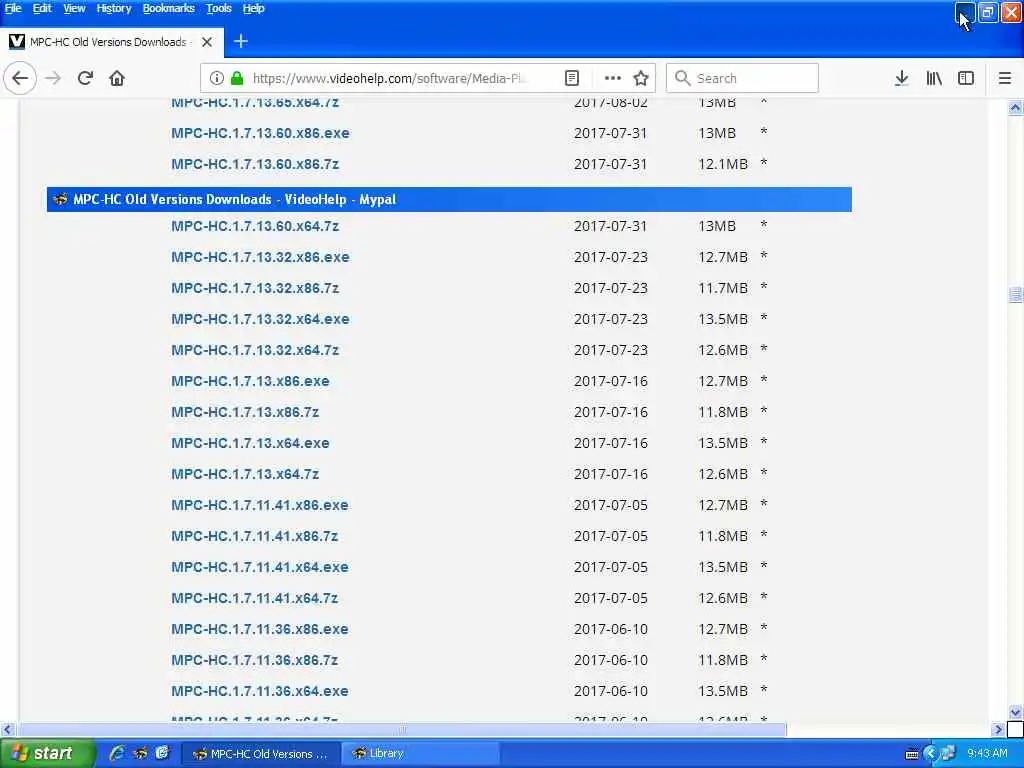Download MPC-HC.1.7.13.x64.7z
This screenshot has height=768, width=1024.
[x=245, y=474]
